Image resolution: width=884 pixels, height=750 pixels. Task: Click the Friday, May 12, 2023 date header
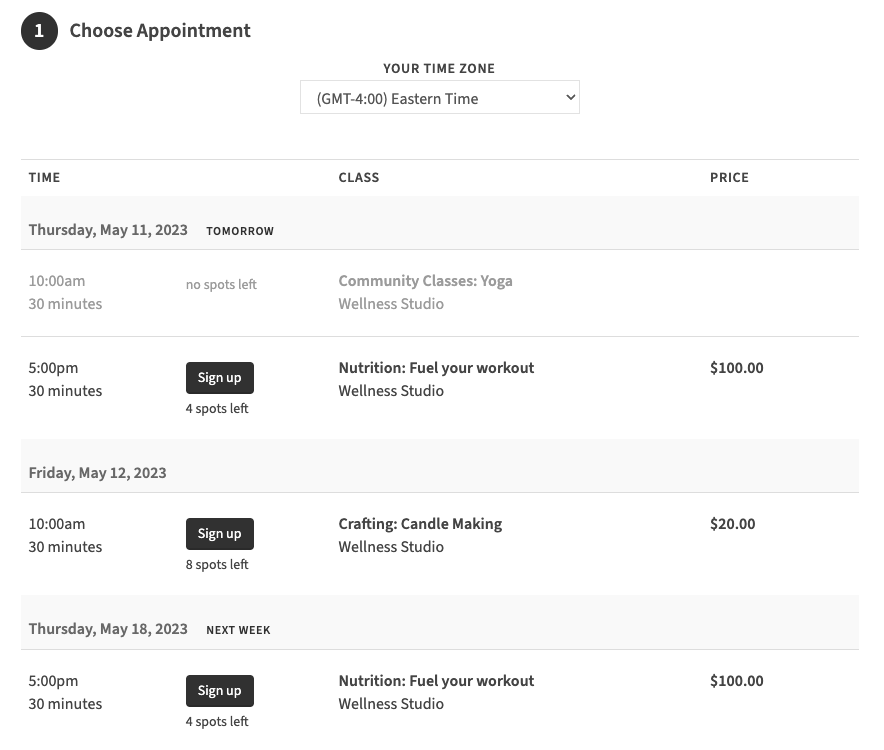(x=97, y=472)
